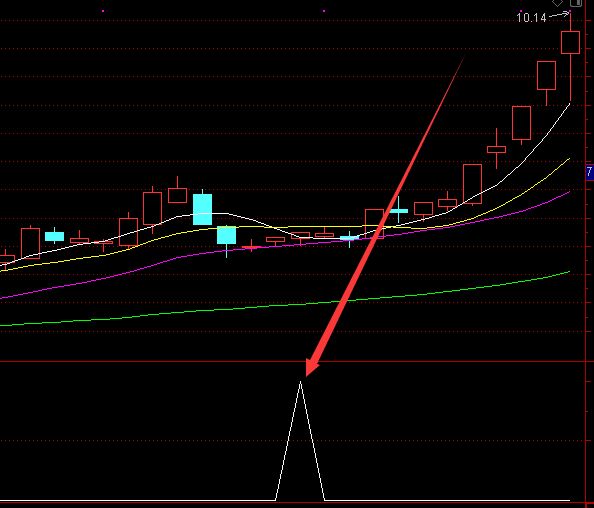The height and width of the screenshot is (508, 594).
Task: Click the peak of the white indicator spike
Action: pyautogui.click(x=300, y=382)
